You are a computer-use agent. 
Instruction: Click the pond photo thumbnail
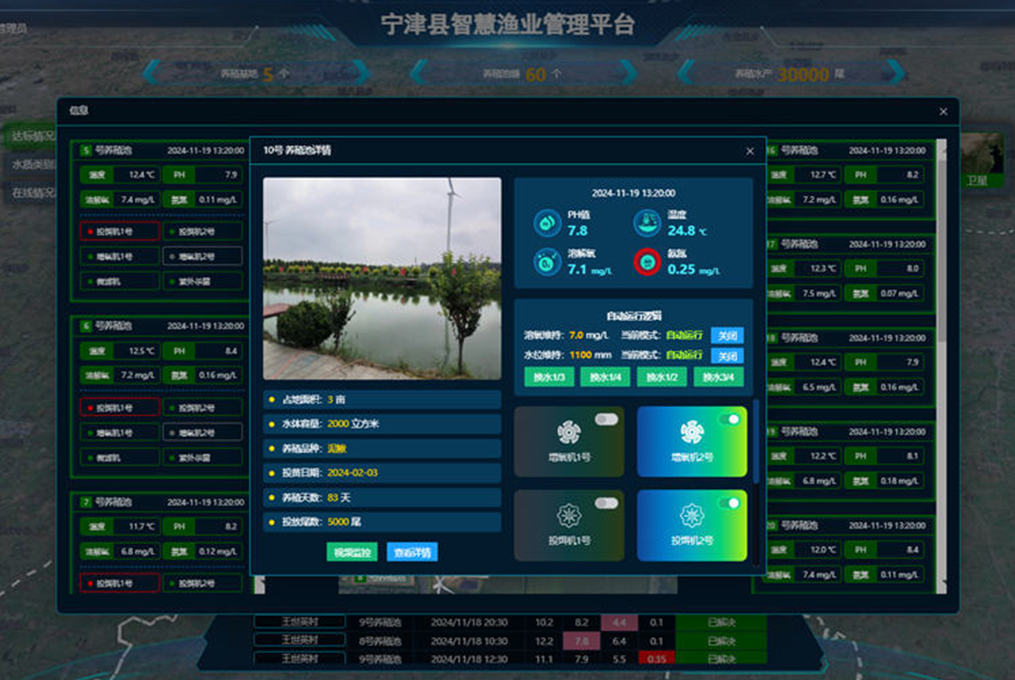pyautogui.click(x=382, y=278)
